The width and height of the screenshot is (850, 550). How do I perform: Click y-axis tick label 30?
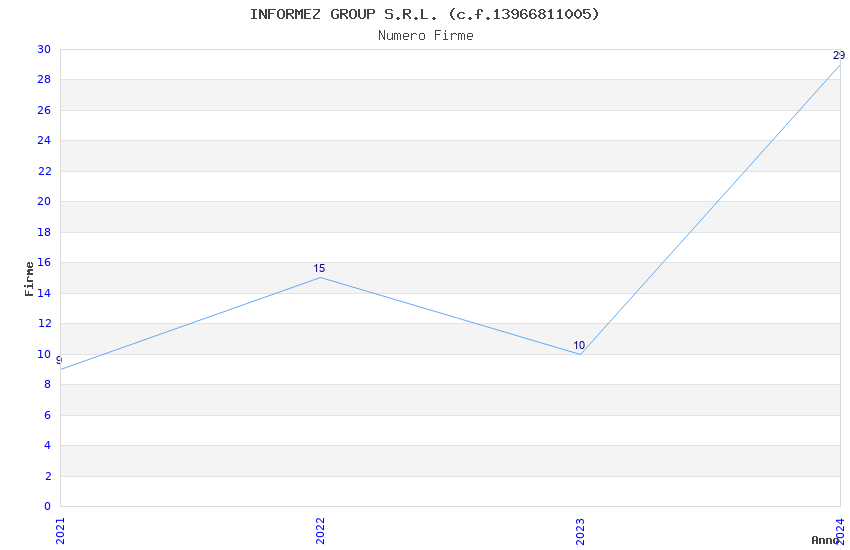(44, 49)
